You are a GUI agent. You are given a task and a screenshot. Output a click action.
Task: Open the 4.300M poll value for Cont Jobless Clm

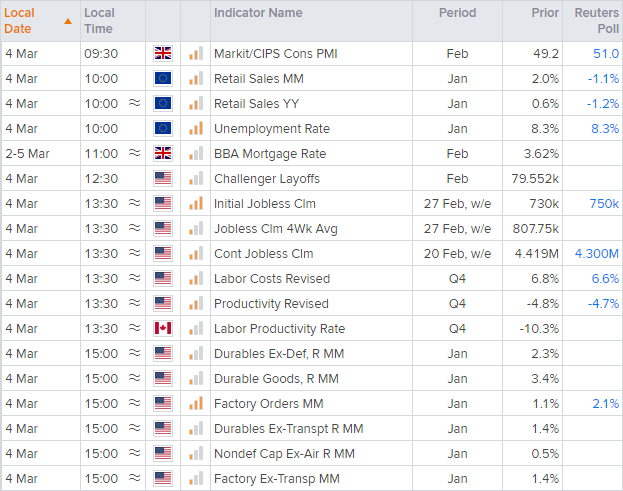[597, 254]
